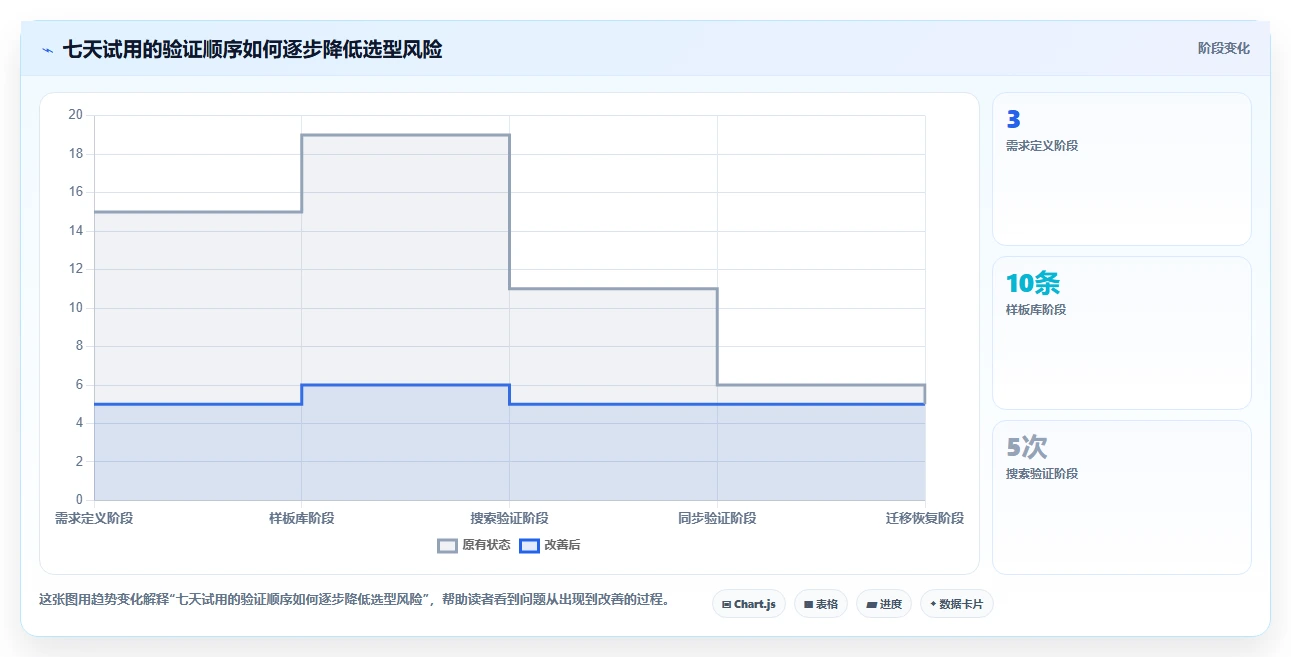Click the blue 改善后 legend swatch
Image resolution: width=1291 pixels, height=657 pixels.
(529, 545)
